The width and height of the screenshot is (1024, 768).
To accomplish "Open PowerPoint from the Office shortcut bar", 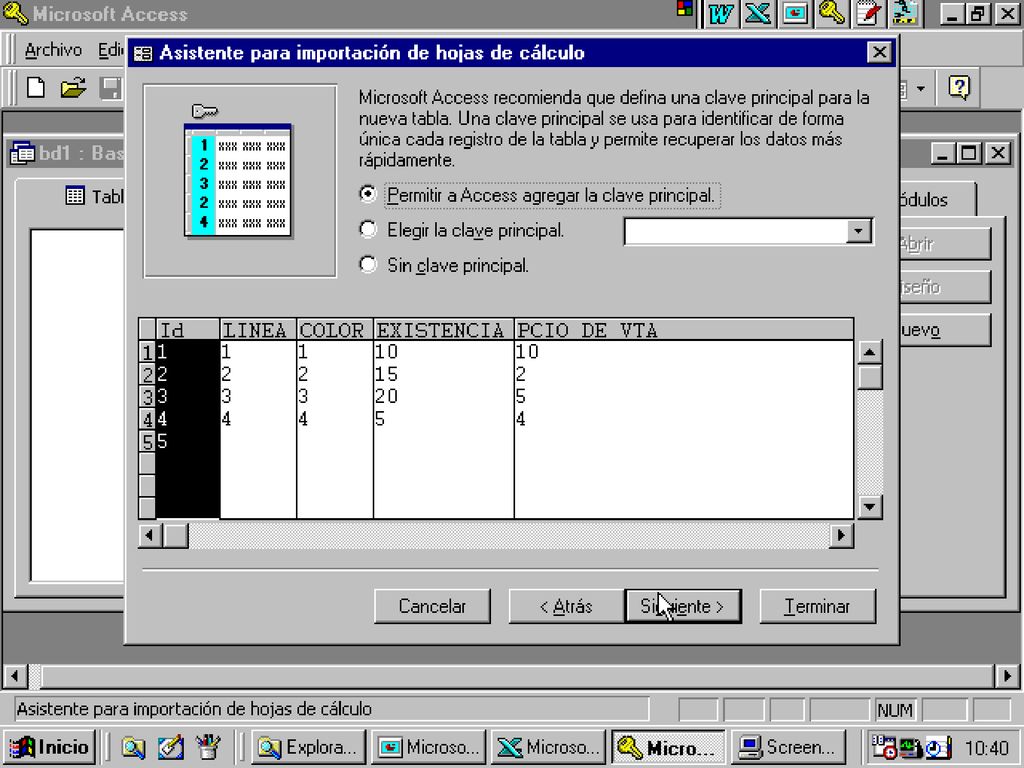I will tap(795, 14).
